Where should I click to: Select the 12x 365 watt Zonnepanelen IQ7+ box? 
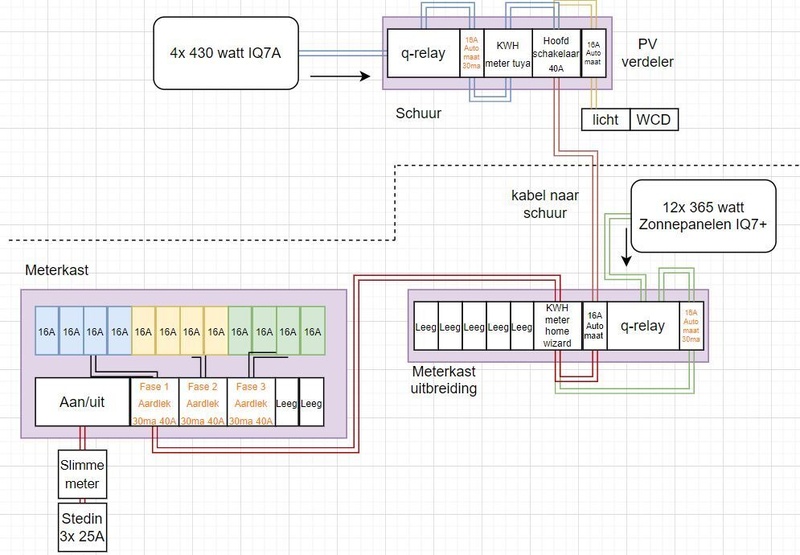click(704, 216)
